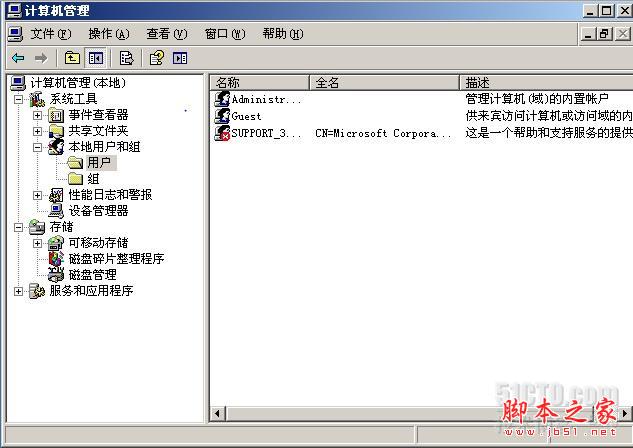
Task: Click the horizontal scrollbar left arrow
Action: 218,413
